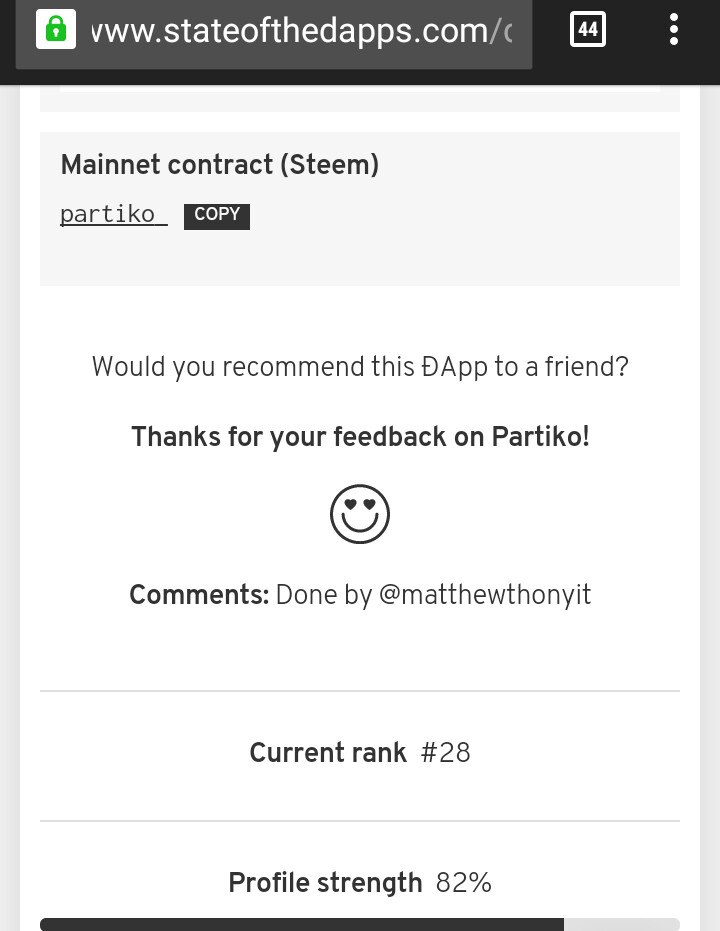Copy the partiko contract name
720x931 pixels.
[217, 216]
